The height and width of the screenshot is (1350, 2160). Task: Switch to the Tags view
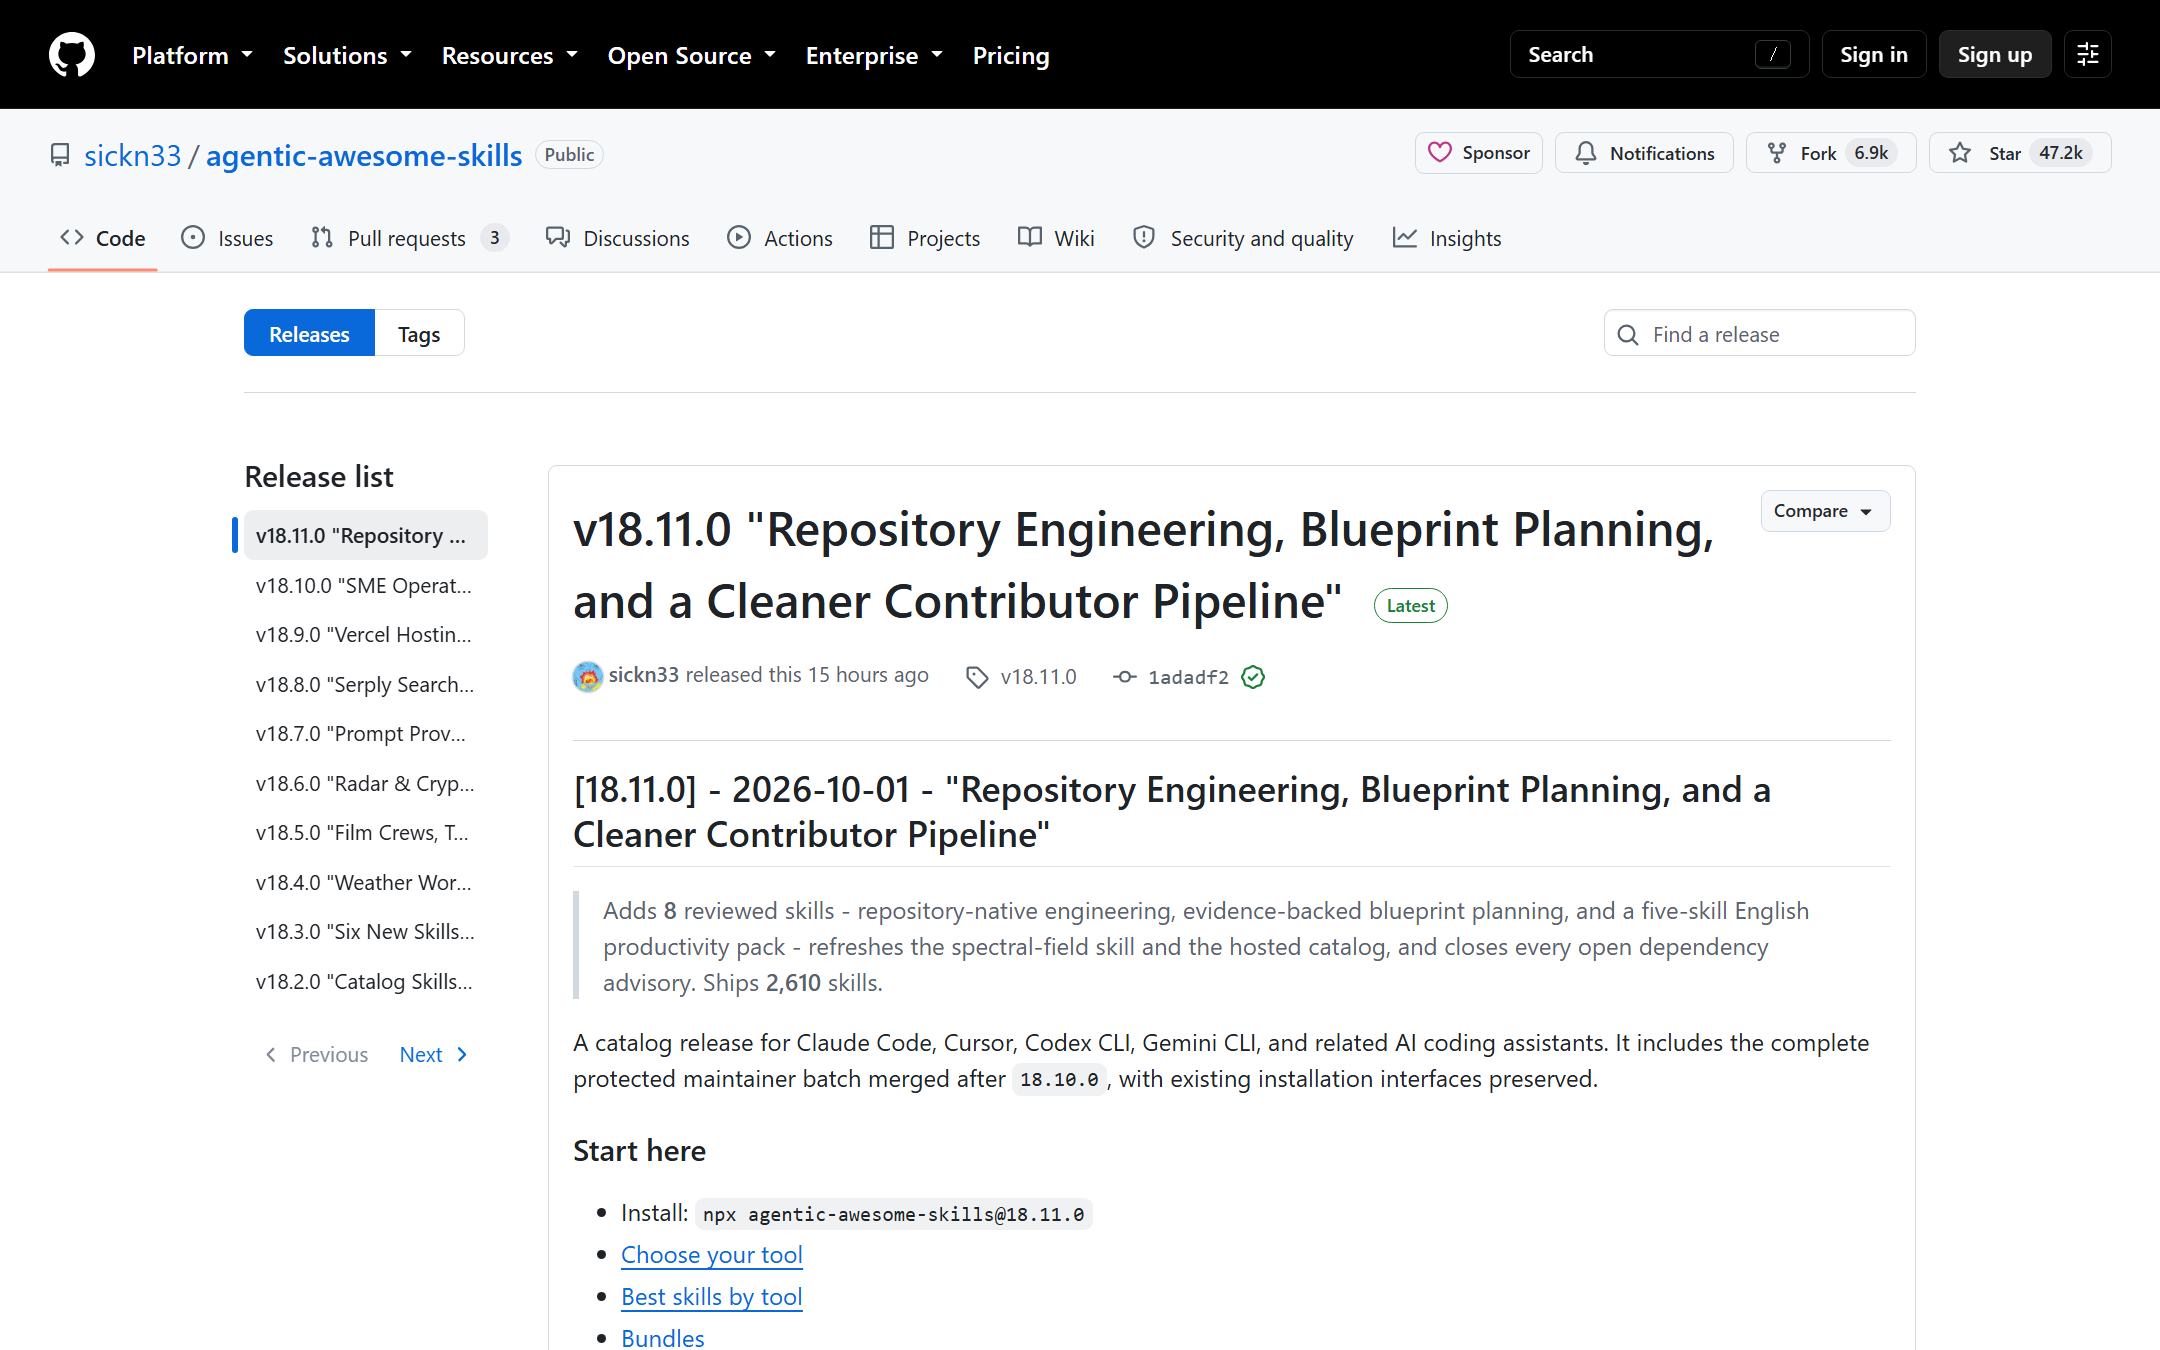coord(419,333)
